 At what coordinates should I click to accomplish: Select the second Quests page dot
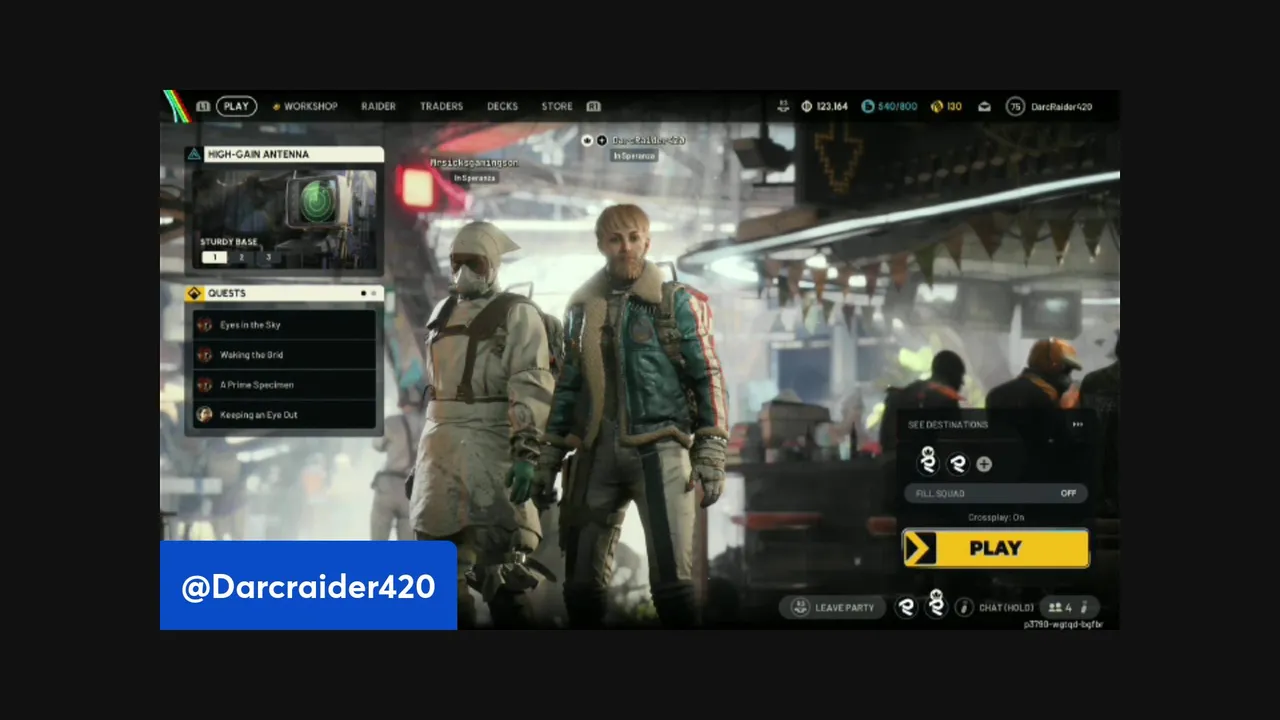pos(374,294)
